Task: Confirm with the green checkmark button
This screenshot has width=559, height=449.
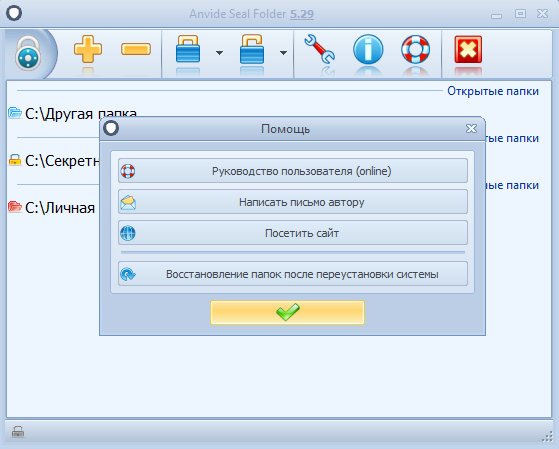Action: 287,312
